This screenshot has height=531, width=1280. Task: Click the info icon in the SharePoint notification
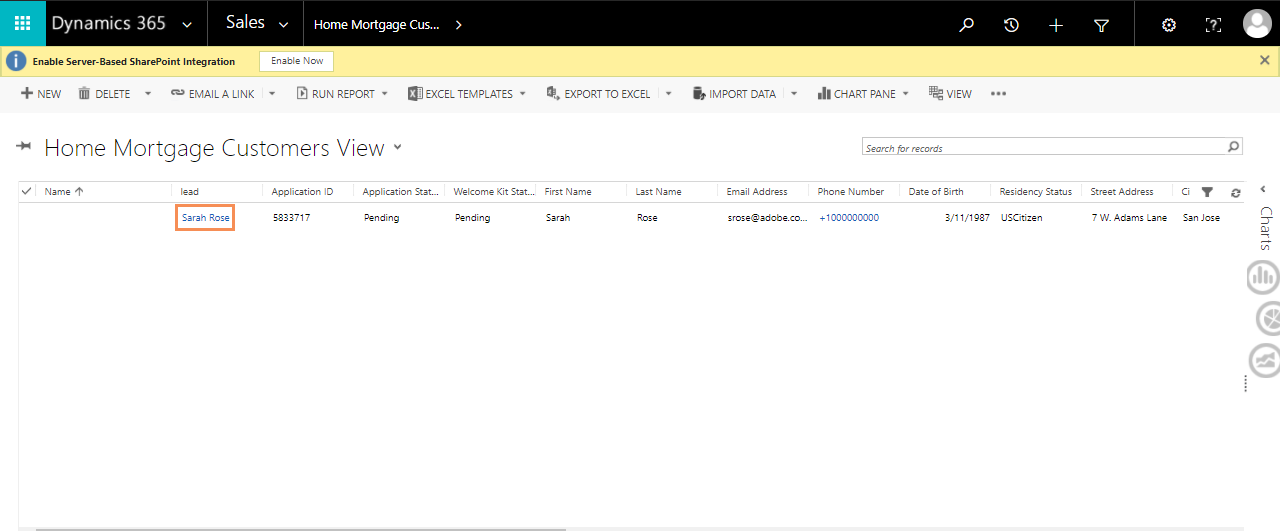pyautogui.click(x=16, y=61)
